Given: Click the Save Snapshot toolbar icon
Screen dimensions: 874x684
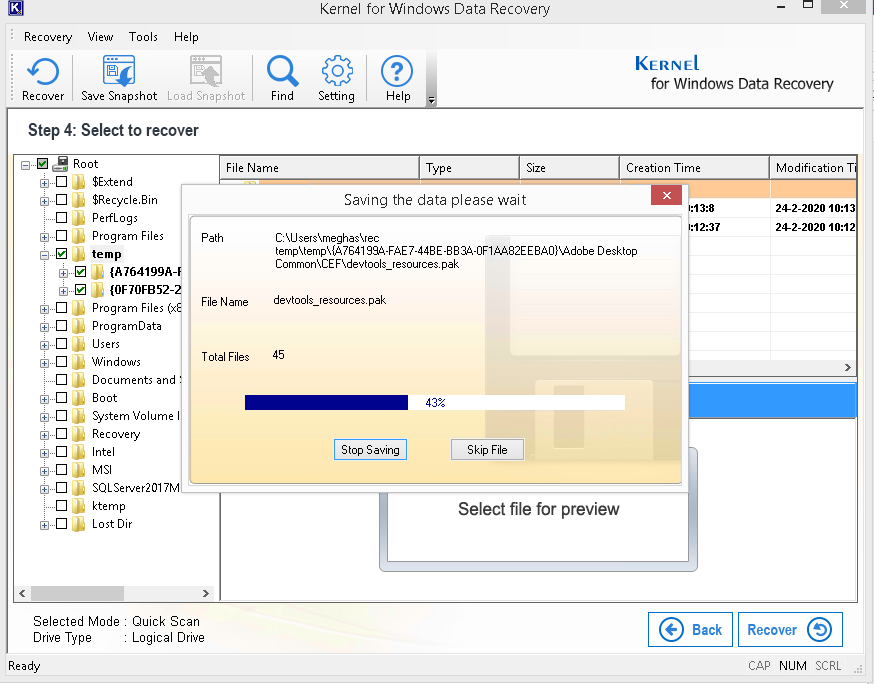Looking at the screenshot, I should [119, 71].
